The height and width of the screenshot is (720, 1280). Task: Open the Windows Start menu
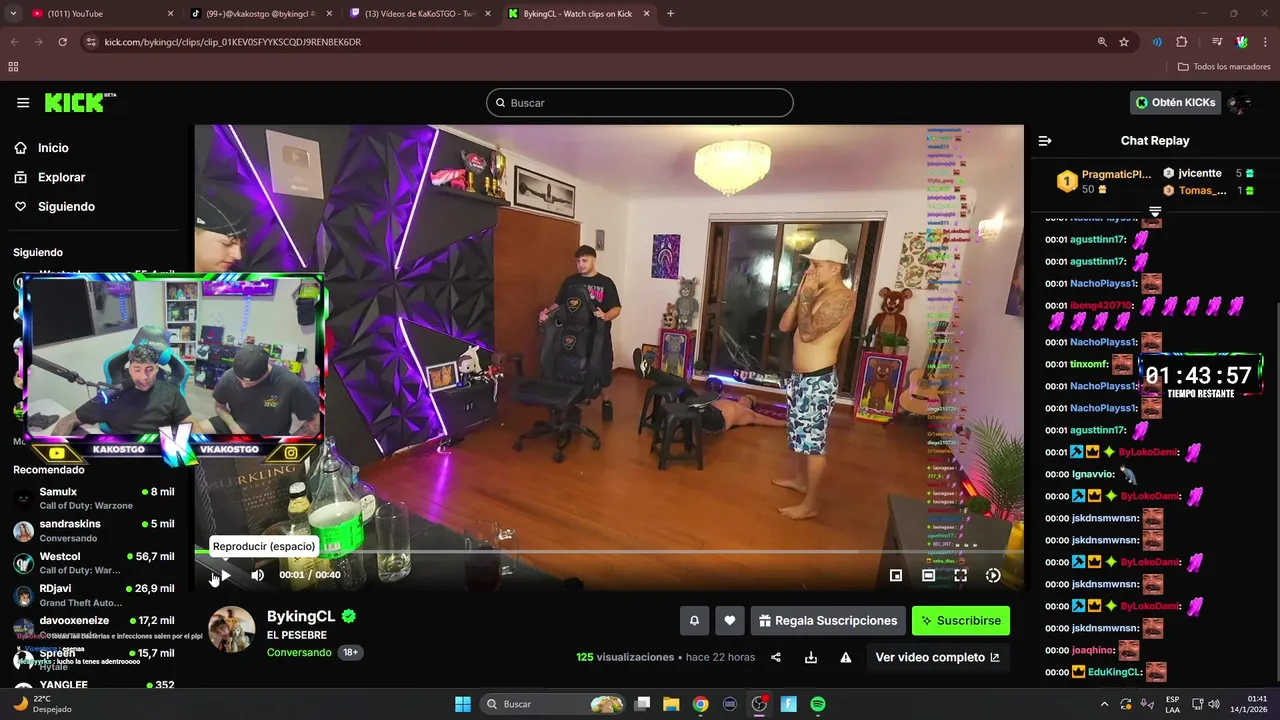click(463, 704)
